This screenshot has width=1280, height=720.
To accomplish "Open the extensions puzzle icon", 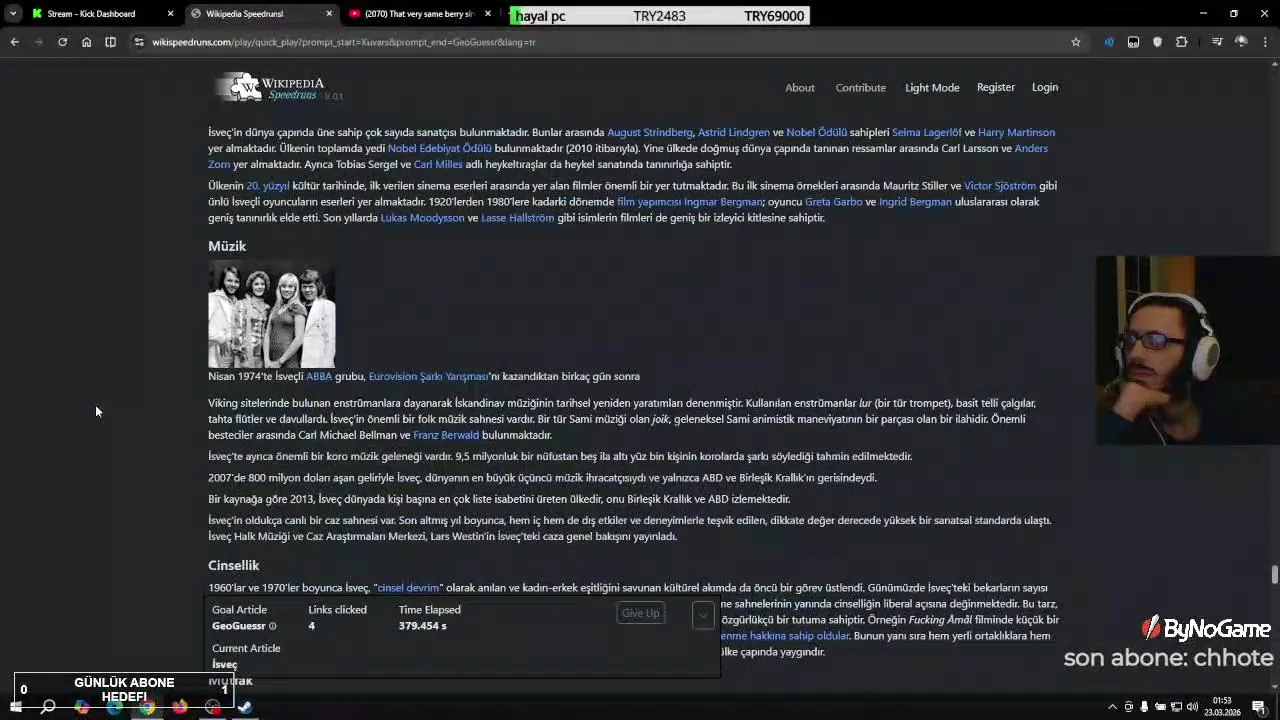I will (x=1181, y=42).
